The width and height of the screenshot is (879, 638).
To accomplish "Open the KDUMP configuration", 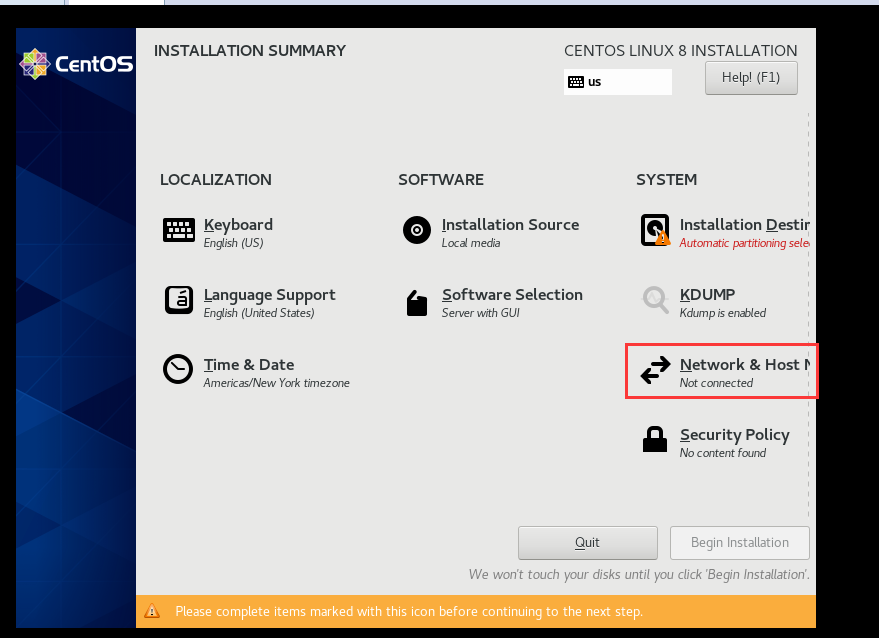I will [x=707, y=295].
